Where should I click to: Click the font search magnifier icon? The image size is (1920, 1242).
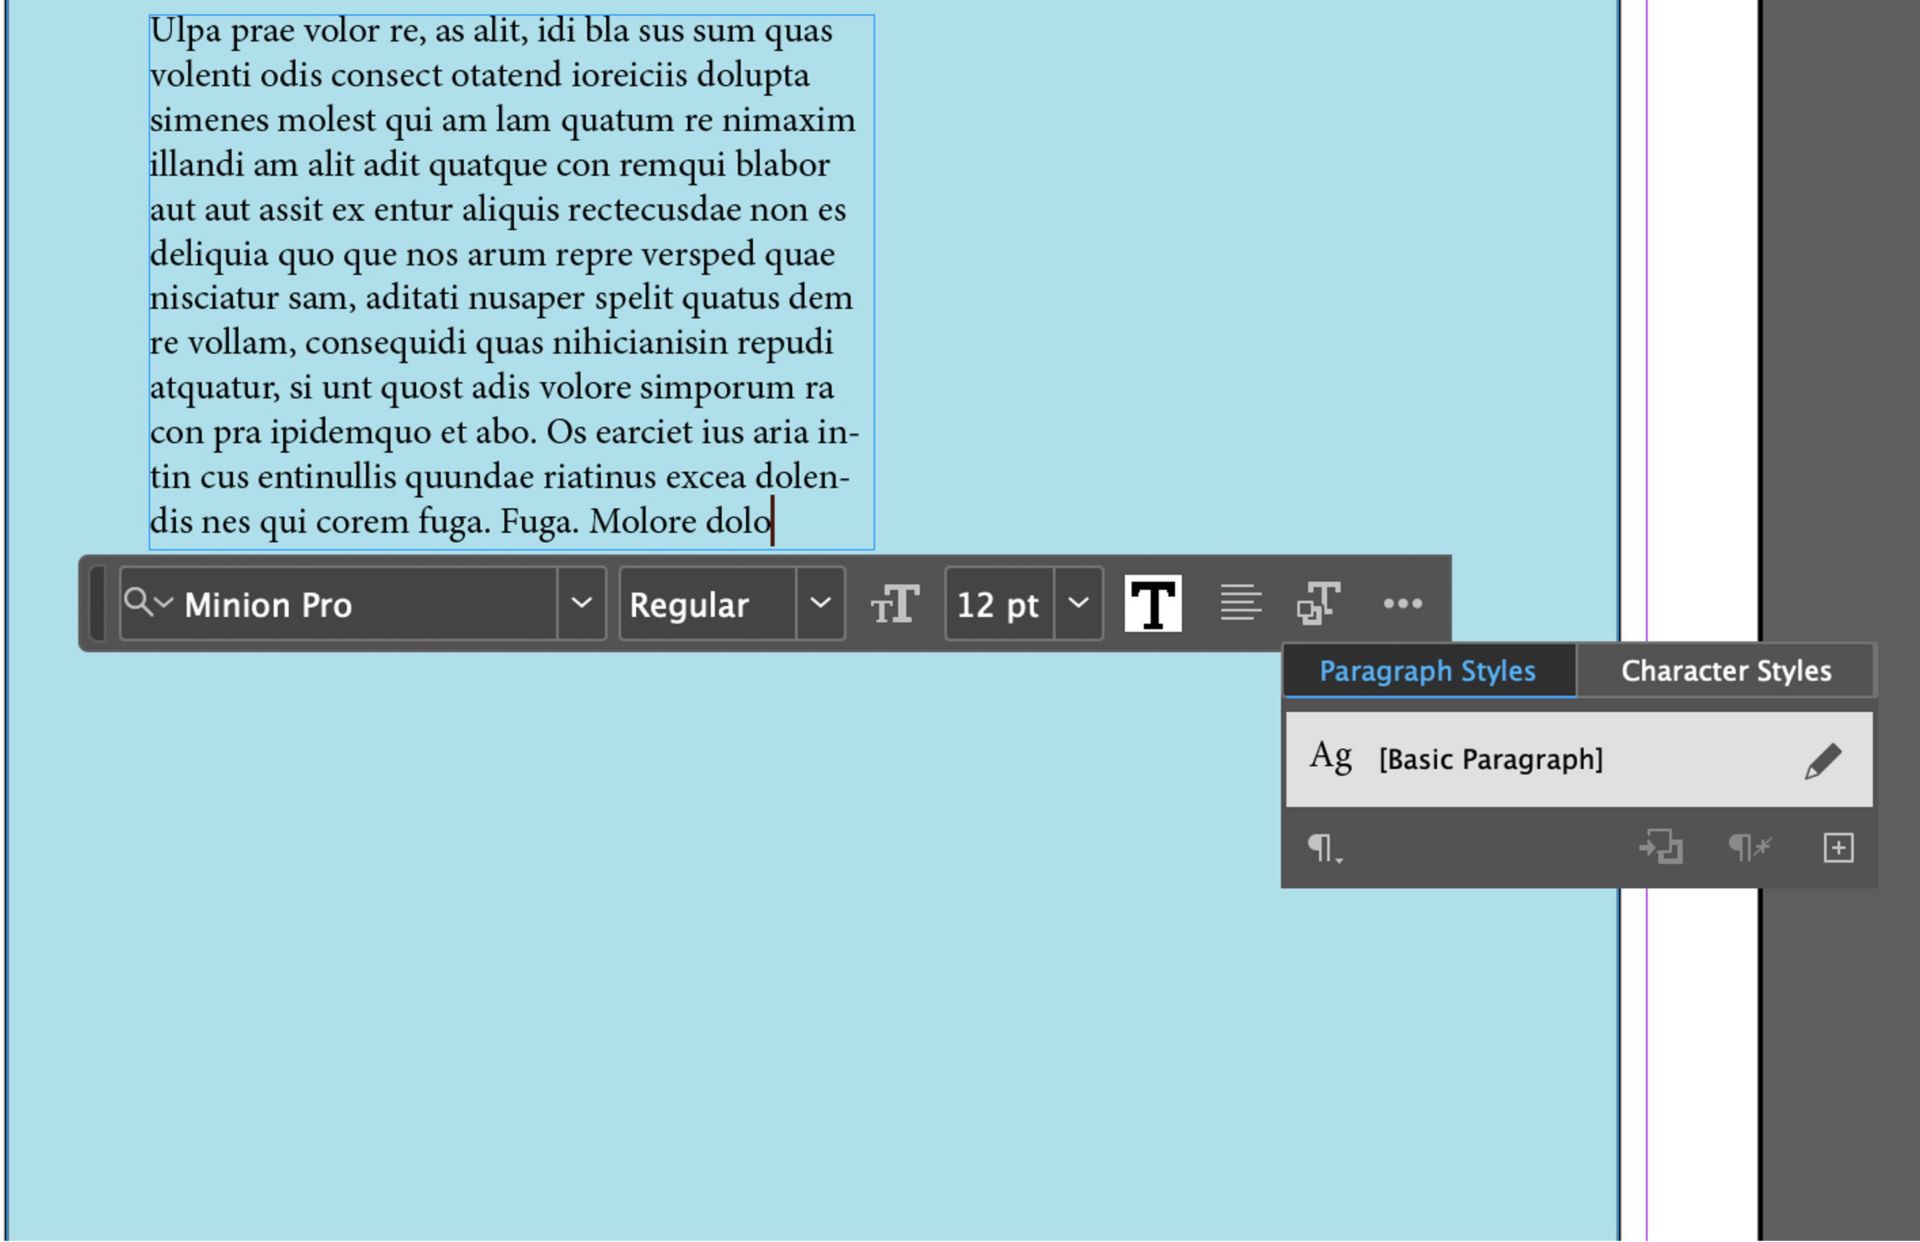(139, 603)
